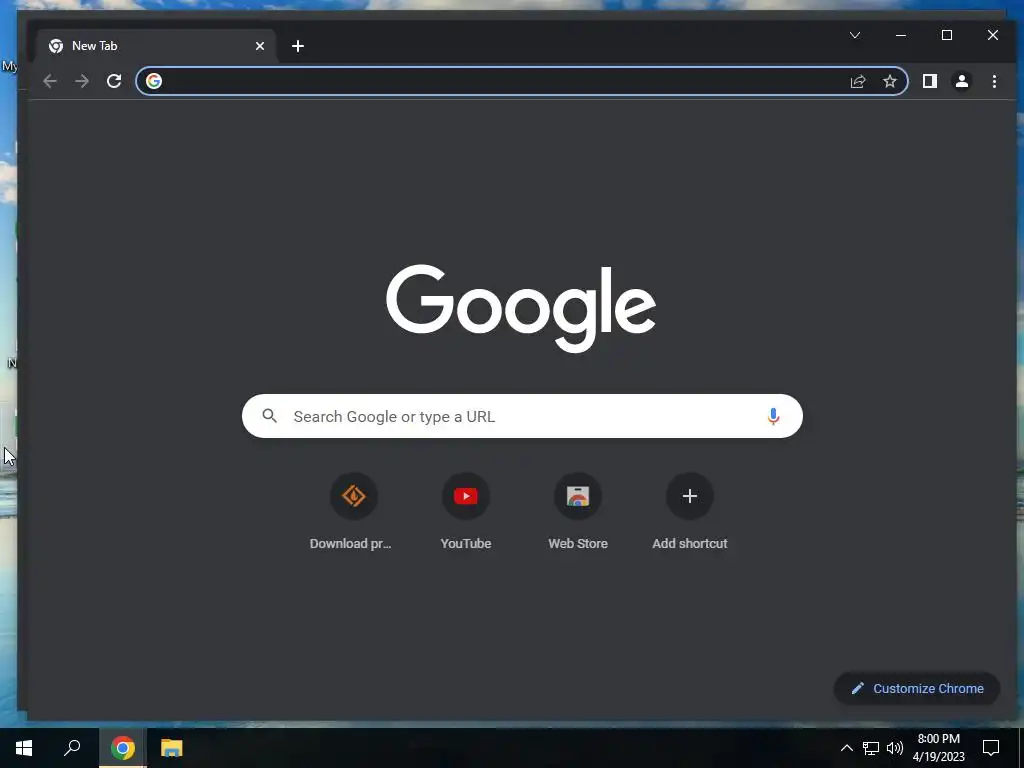Open the Windows Start menu

coord(24,748)
